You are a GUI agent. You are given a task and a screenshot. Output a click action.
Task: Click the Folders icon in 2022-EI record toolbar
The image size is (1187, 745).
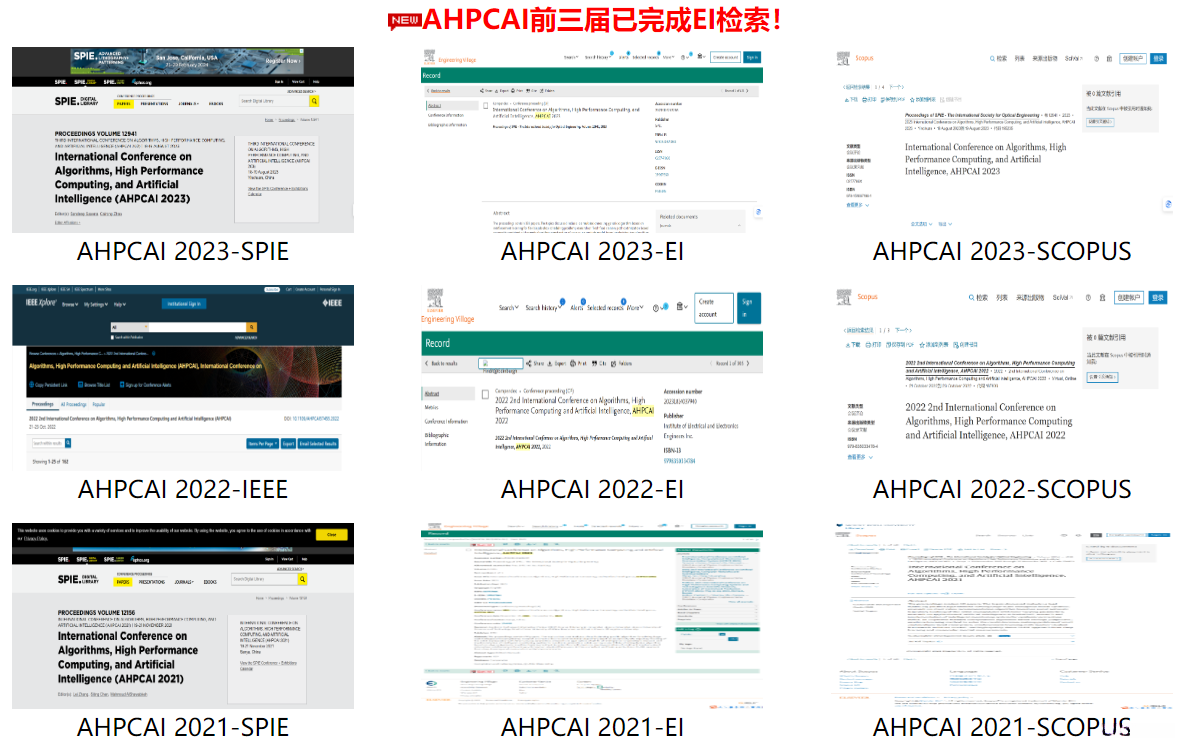[x=613, y=363]
